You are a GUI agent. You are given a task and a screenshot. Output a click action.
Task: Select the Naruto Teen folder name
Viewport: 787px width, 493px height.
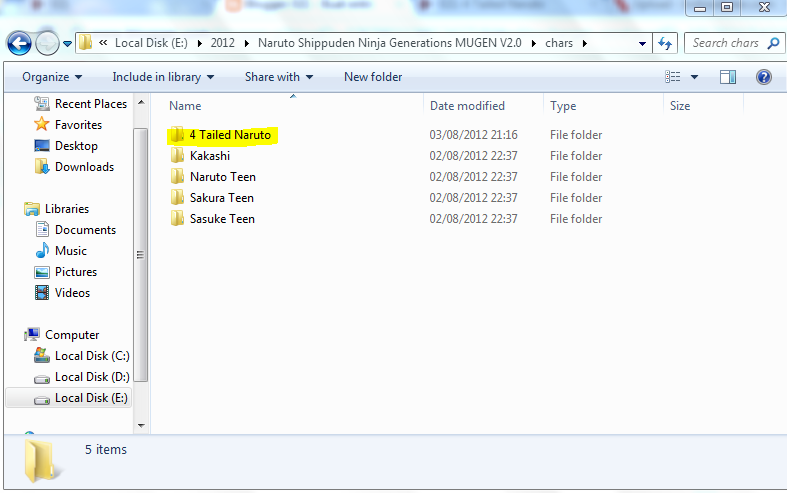click(223, 177)
